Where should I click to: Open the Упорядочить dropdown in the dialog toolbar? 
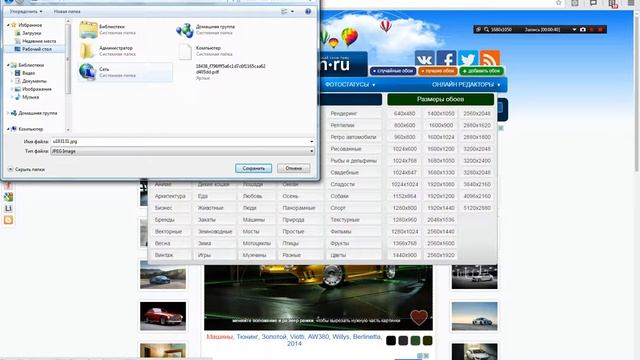[26, 11]
